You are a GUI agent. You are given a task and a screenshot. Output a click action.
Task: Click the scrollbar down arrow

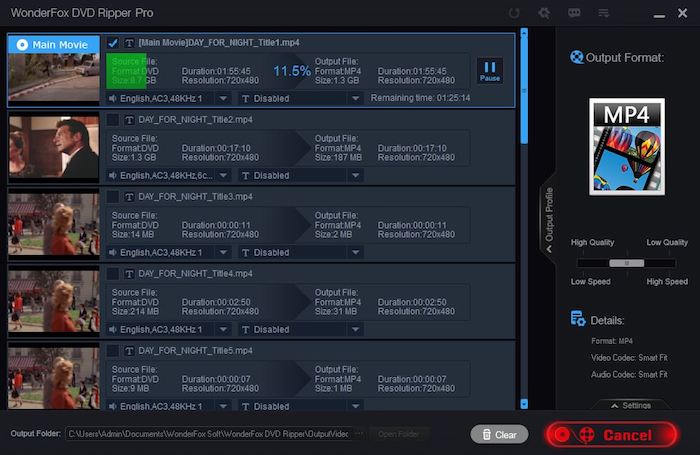pyautogui.click(x=524, y=404)
